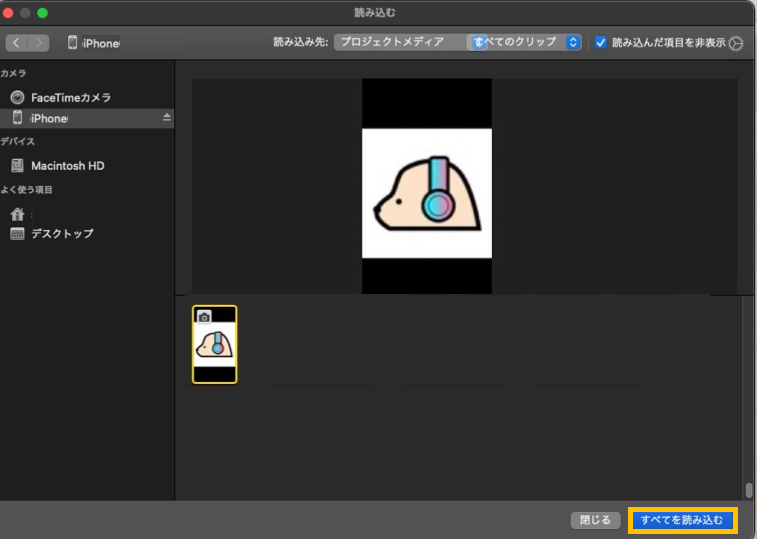The width and height of the screenshot is (757, 539).
Task: Click the よく使う項目 section header
Action: click(27, 190)
